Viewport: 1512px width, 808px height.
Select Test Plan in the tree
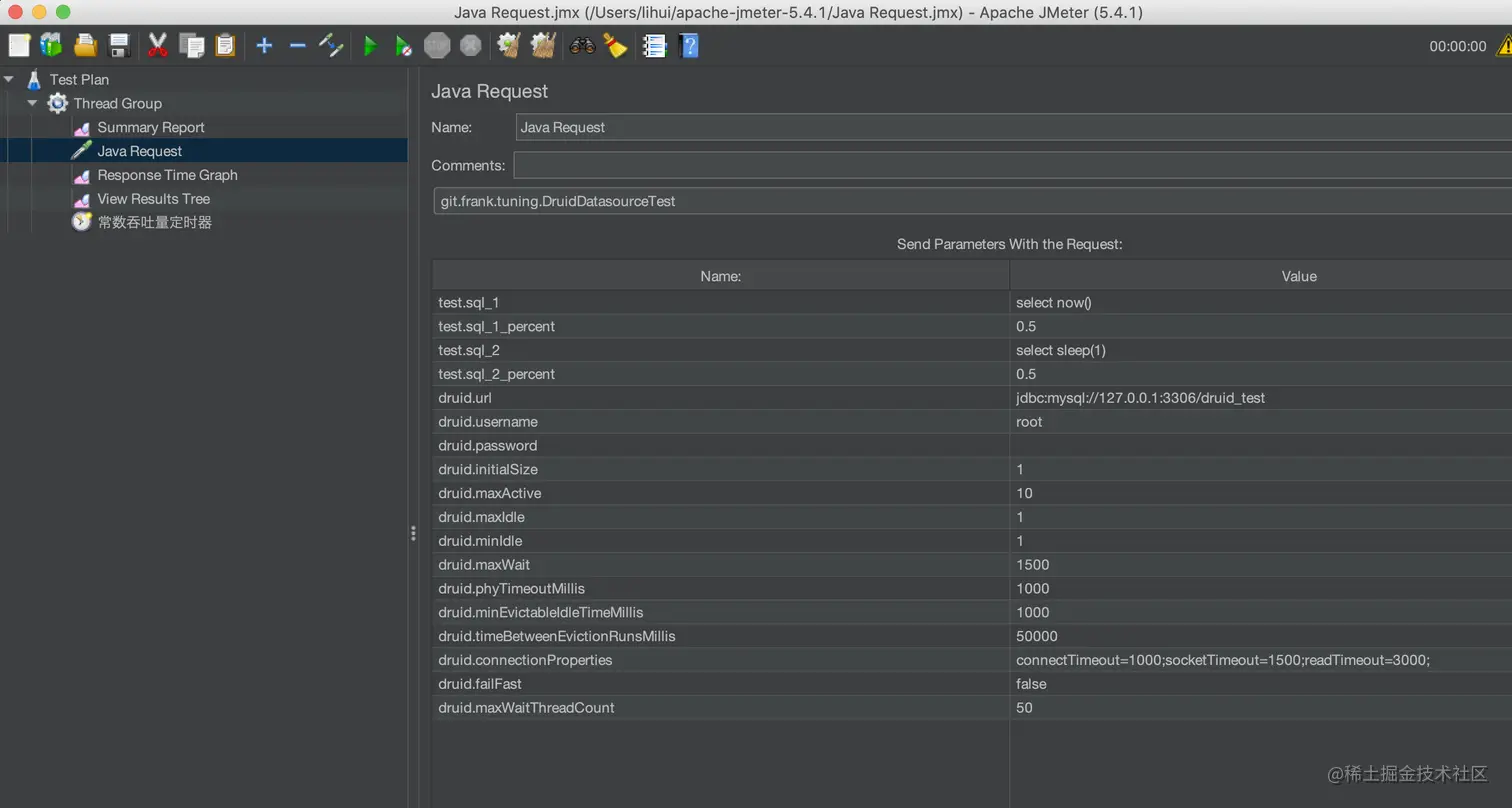pos(79,79)
